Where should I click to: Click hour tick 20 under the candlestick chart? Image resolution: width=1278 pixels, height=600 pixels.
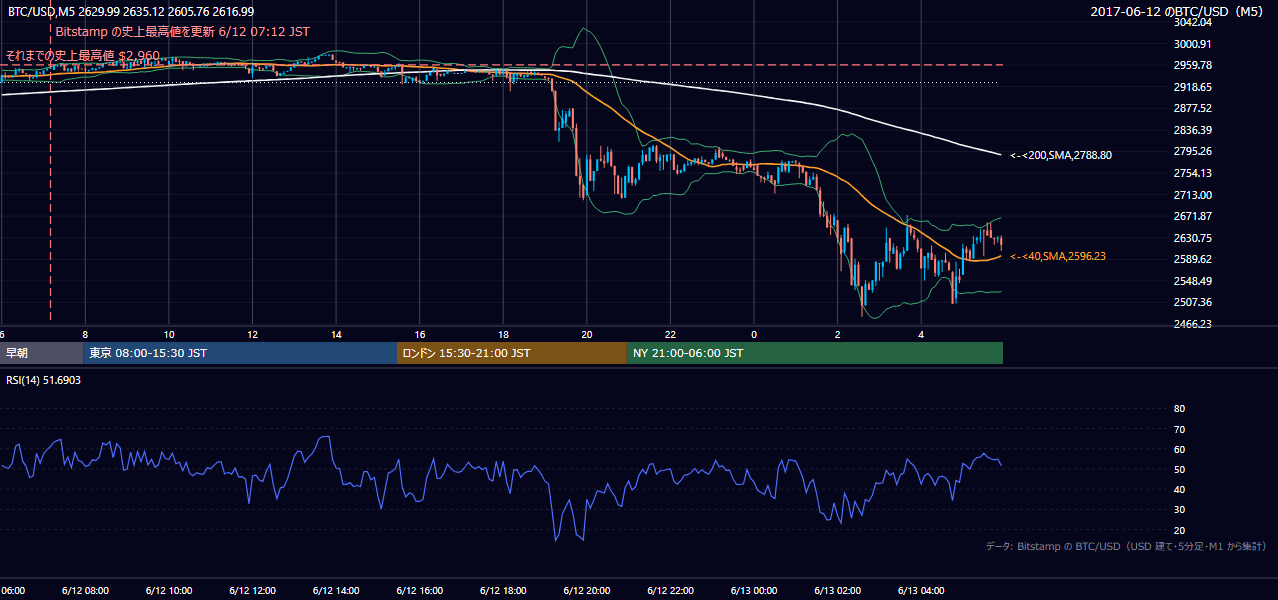[587, 335]
